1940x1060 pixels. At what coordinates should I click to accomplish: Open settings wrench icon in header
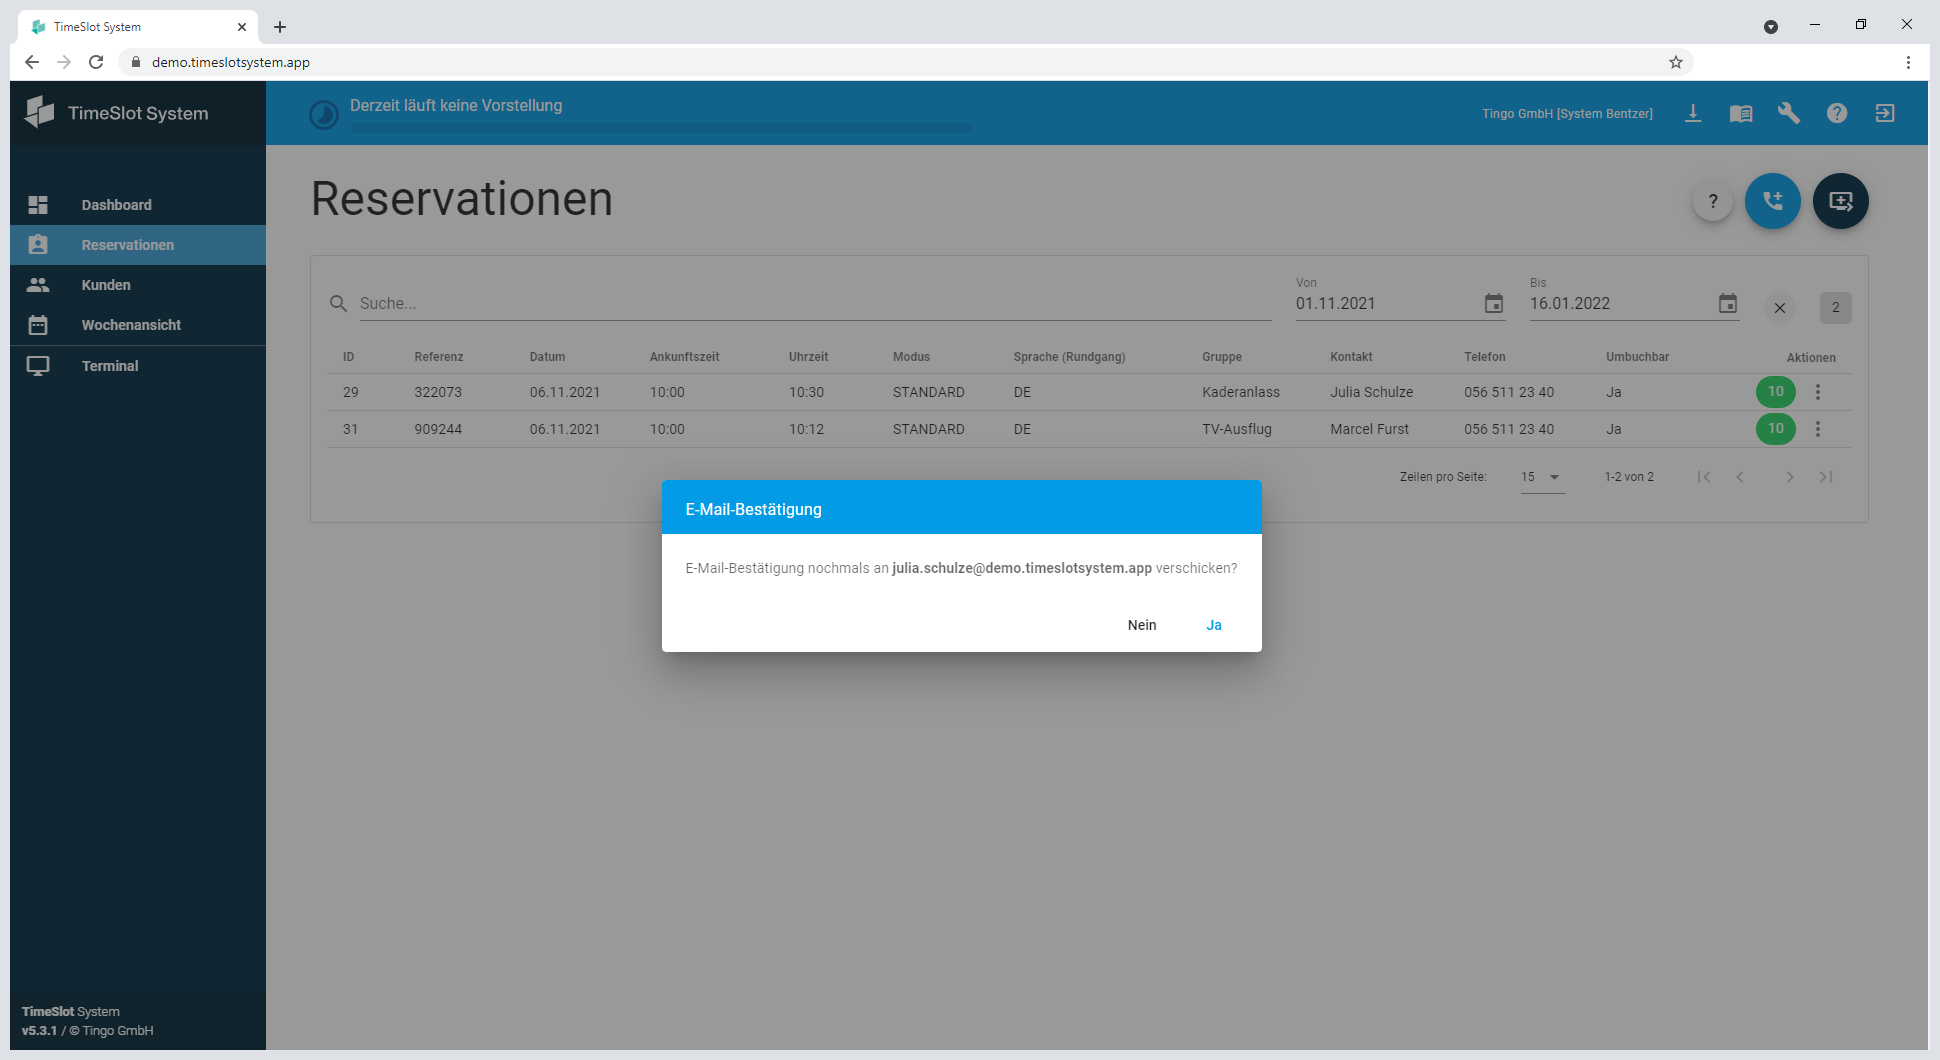point(1788,113)
